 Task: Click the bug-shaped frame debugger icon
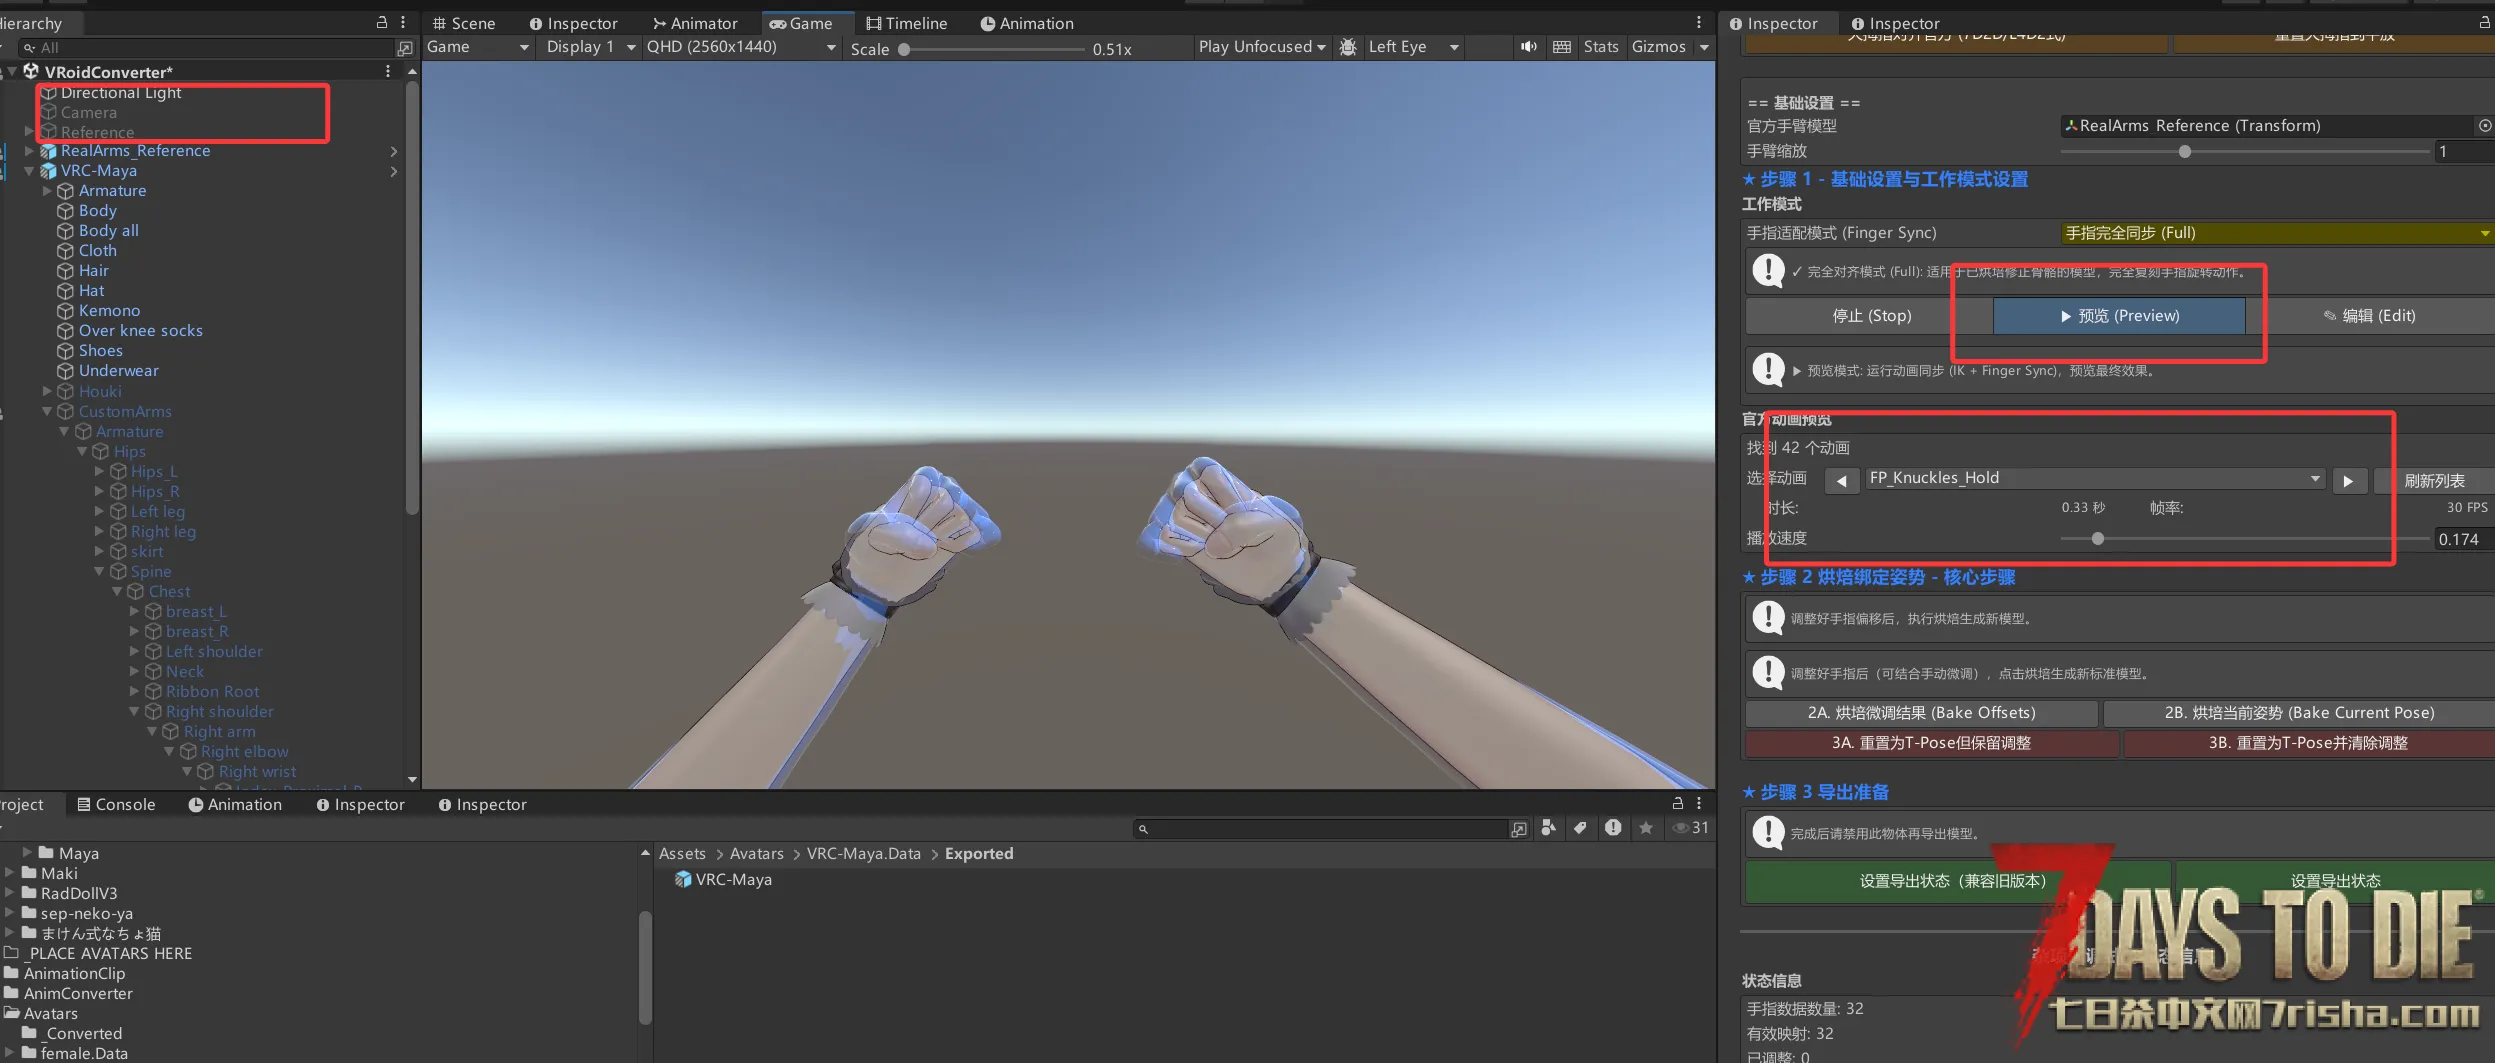click(x=1348, y=47)
